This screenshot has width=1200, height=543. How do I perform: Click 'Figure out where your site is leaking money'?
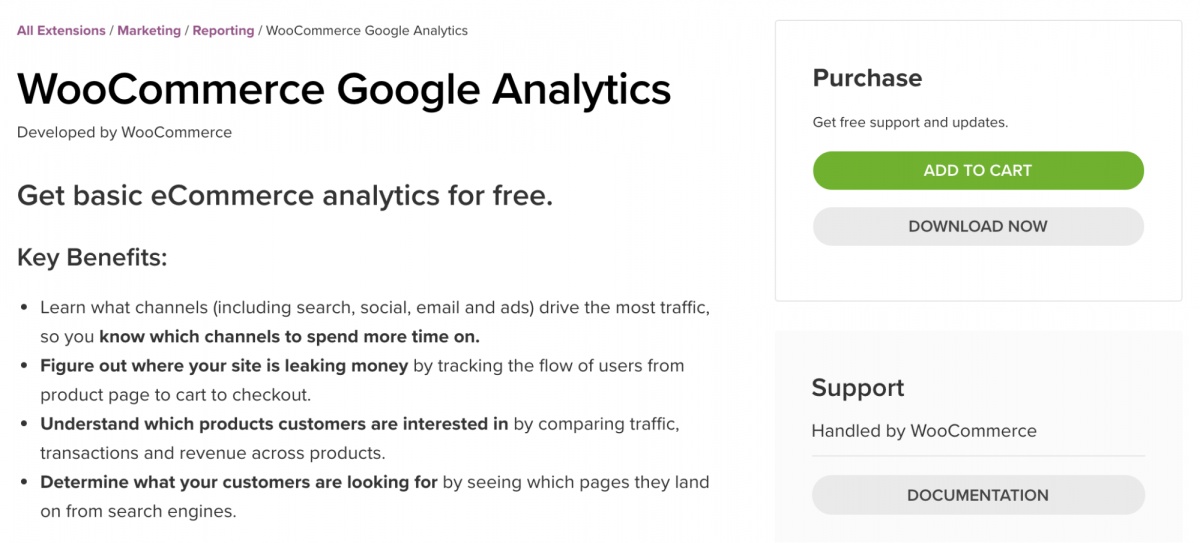pos(224,365)
